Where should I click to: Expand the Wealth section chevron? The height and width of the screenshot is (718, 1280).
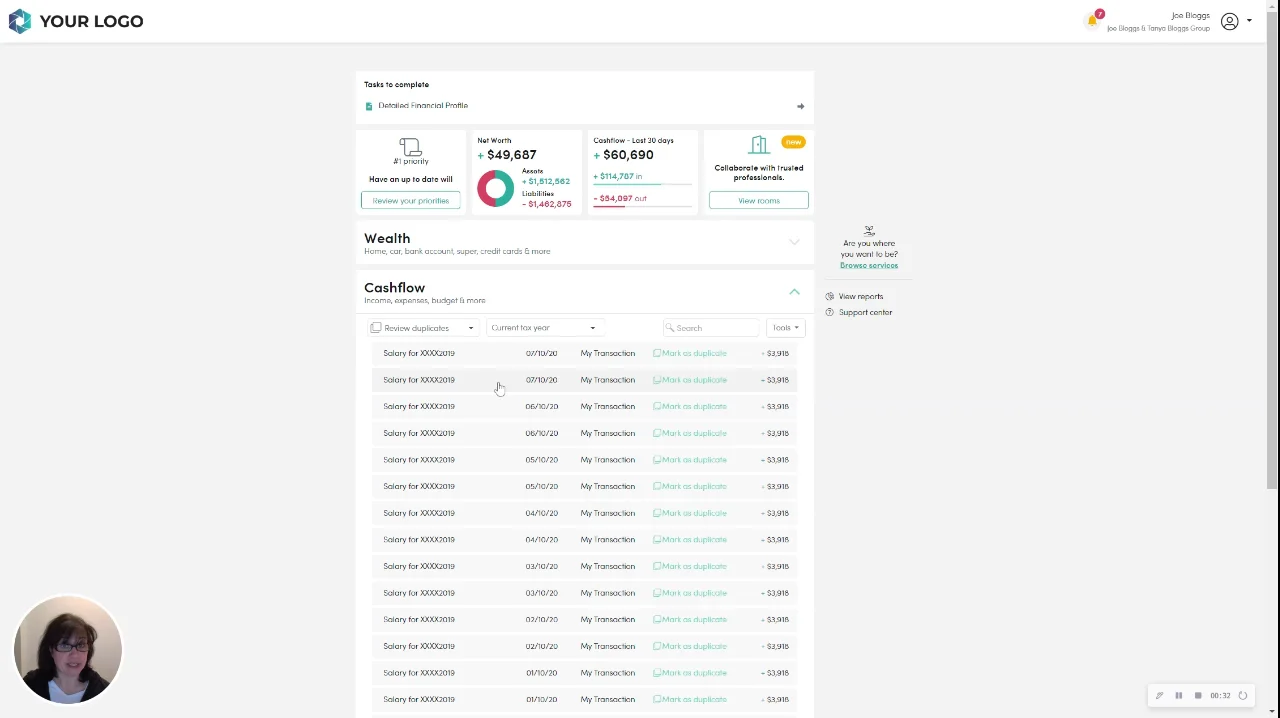coord(794,242)
